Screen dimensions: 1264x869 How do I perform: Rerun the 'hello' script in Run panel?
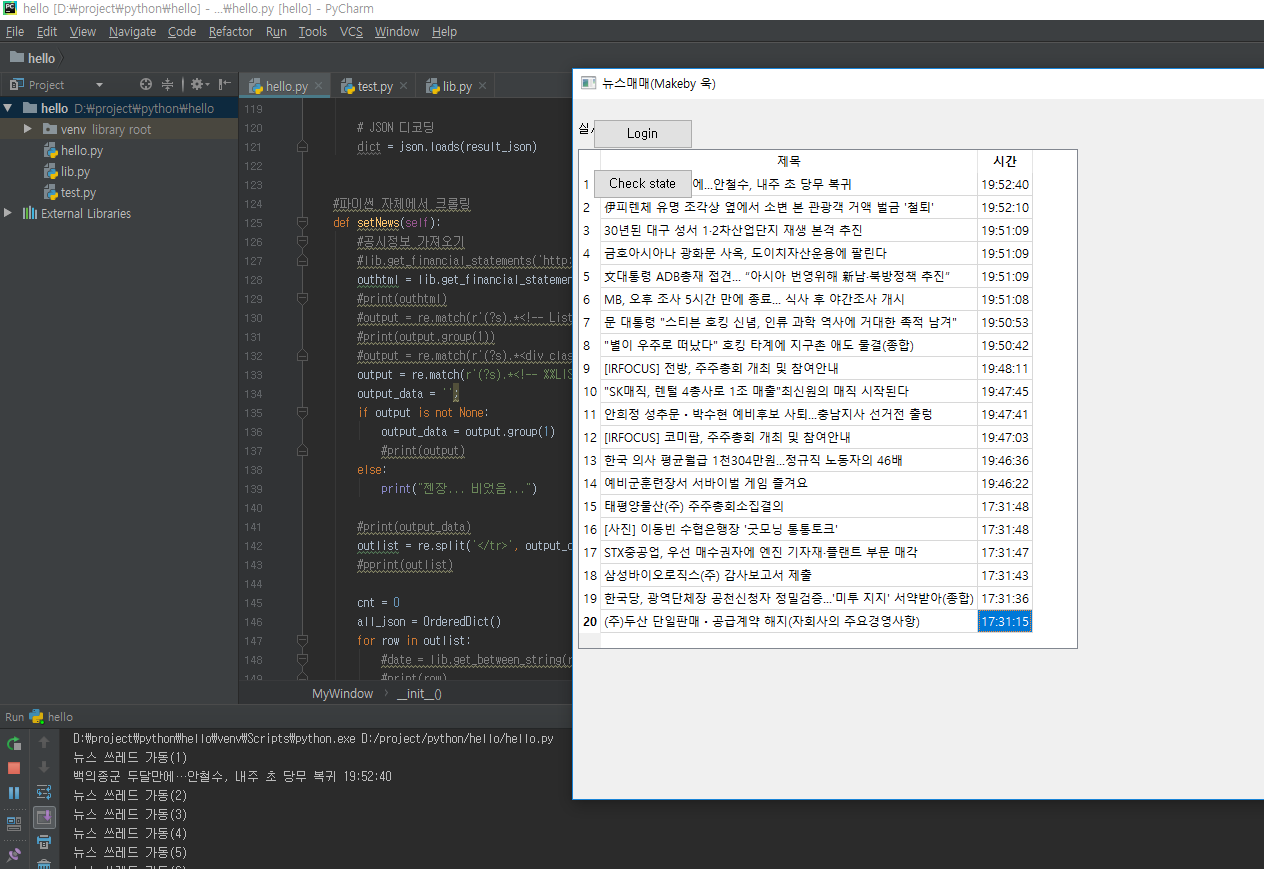click(14, 743)
